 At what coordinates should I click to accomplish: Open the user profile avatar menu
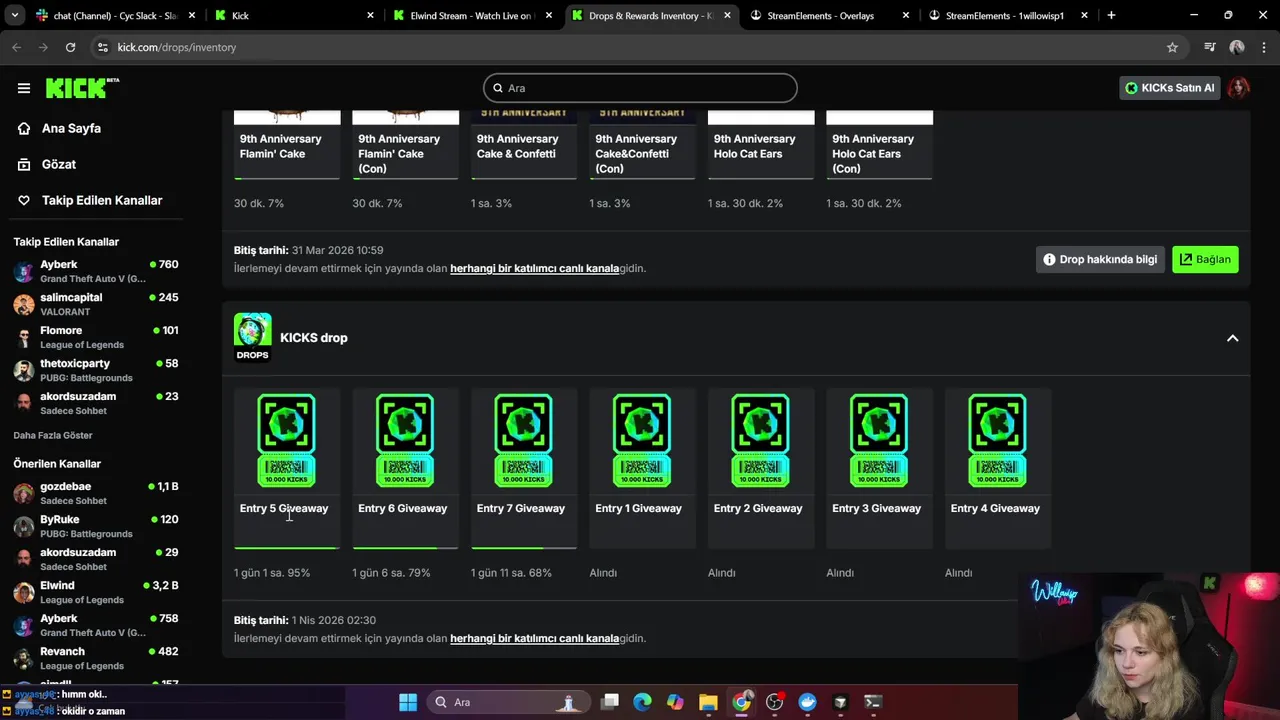coord(1239,88)
